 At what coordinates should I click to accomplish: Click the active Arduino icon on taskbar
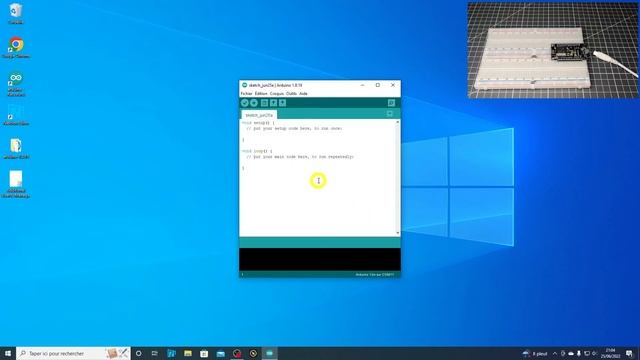270,353
